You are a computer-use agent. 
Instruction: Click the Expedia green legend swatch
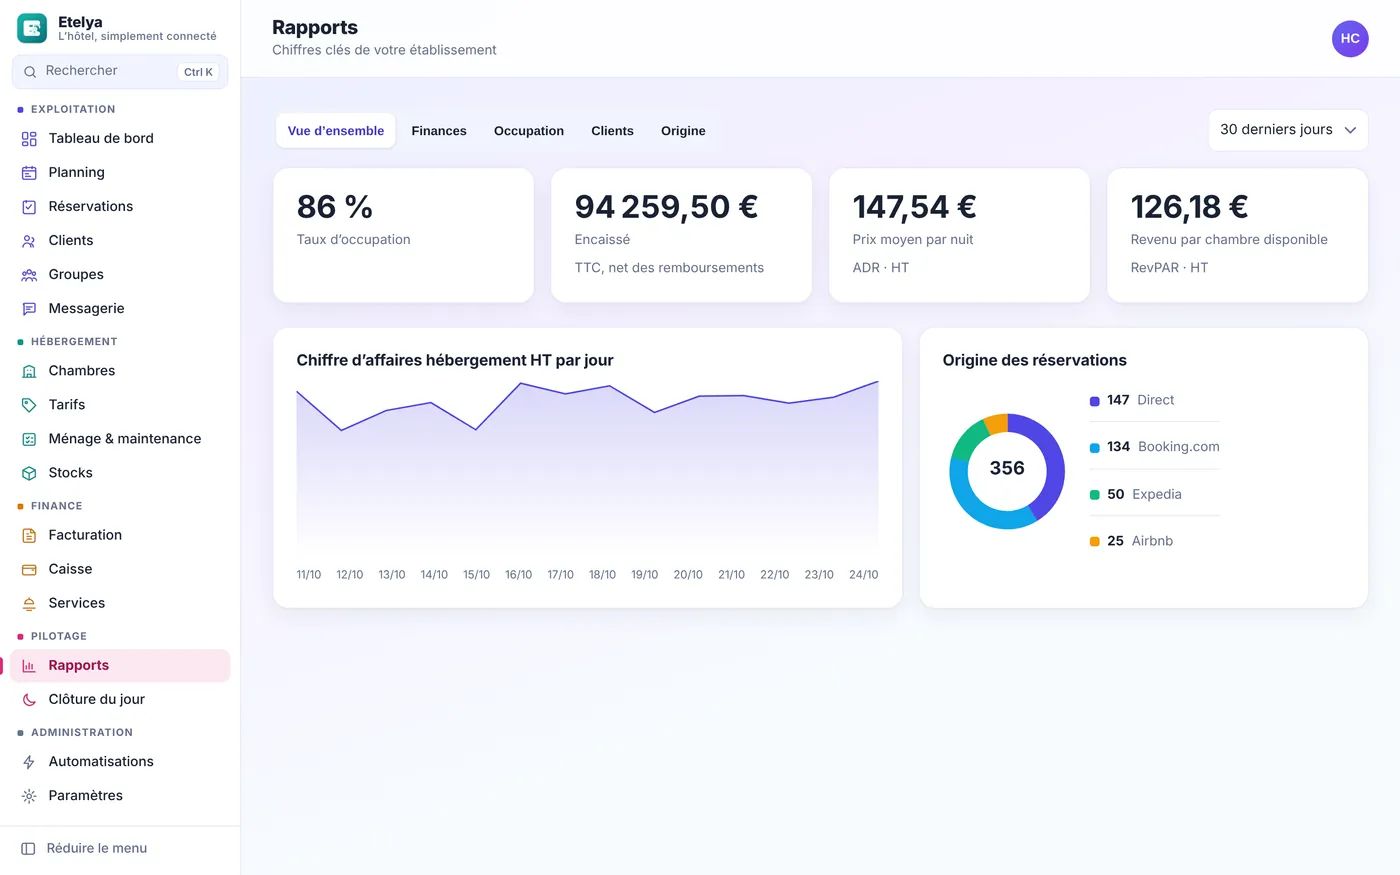1095,495
